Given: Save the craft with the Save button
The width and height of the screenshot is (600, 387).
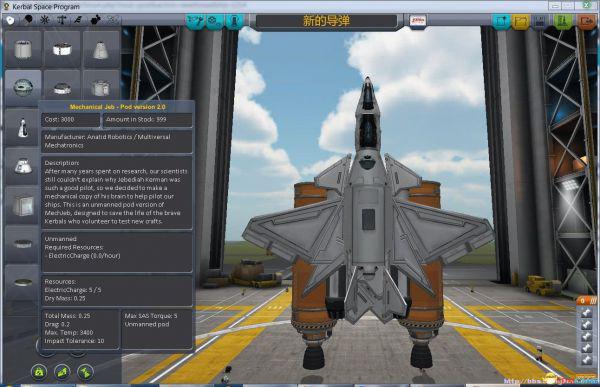Looking at the screenshot, I should [x=540, y=21].
